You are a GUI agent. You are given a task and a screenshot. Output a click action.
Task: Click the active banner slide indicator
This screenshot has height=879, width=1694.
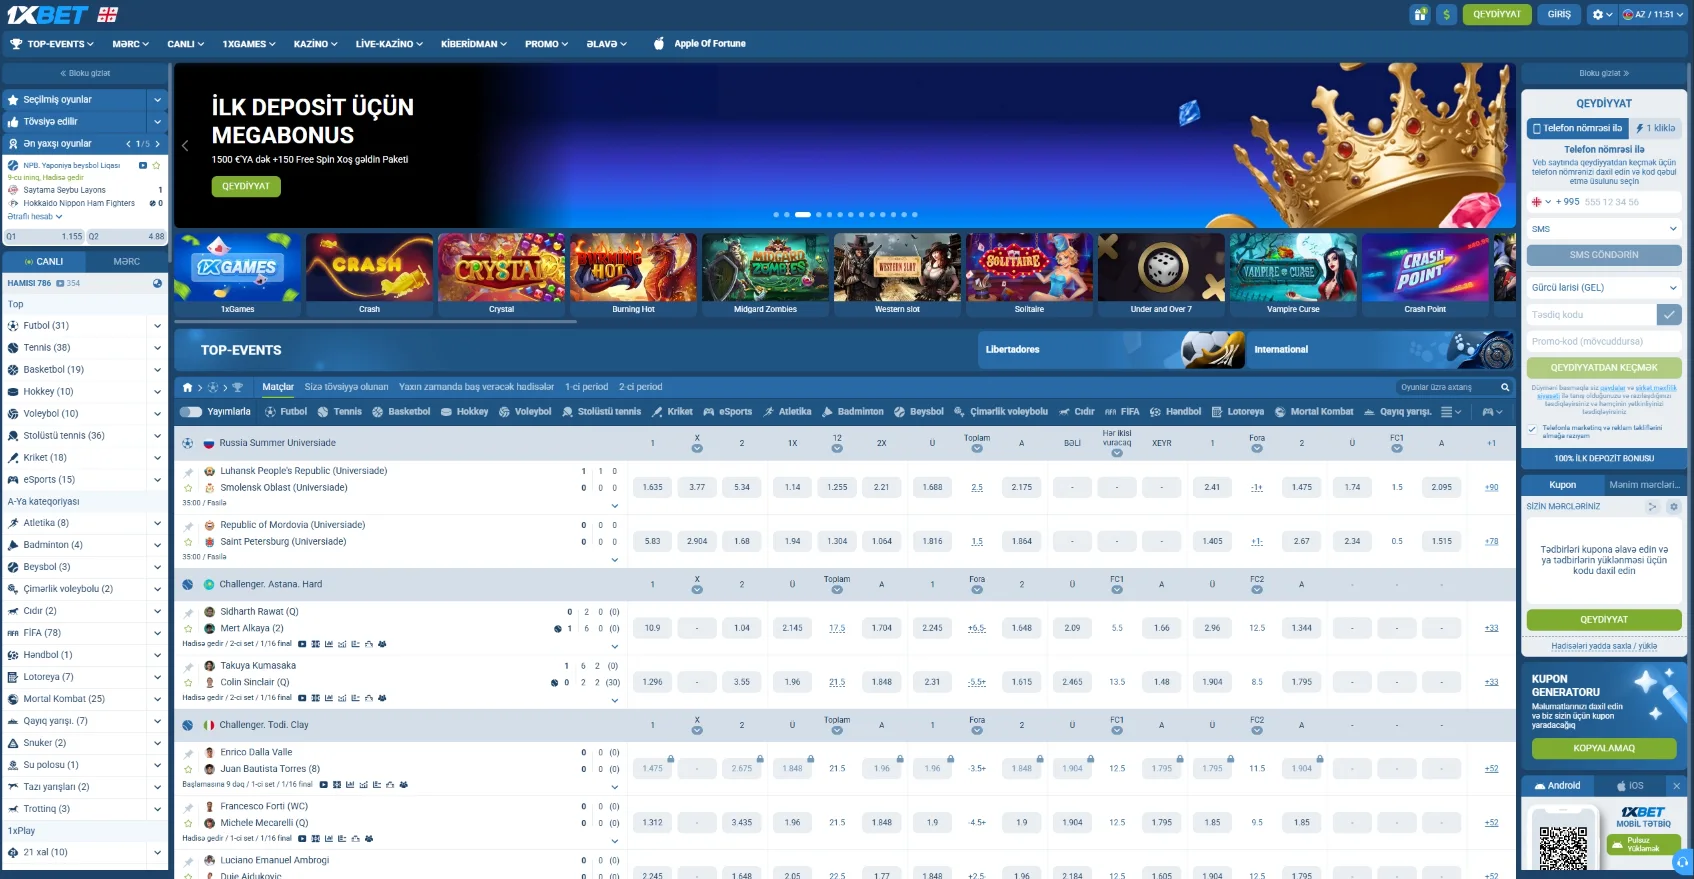[803, 215]
